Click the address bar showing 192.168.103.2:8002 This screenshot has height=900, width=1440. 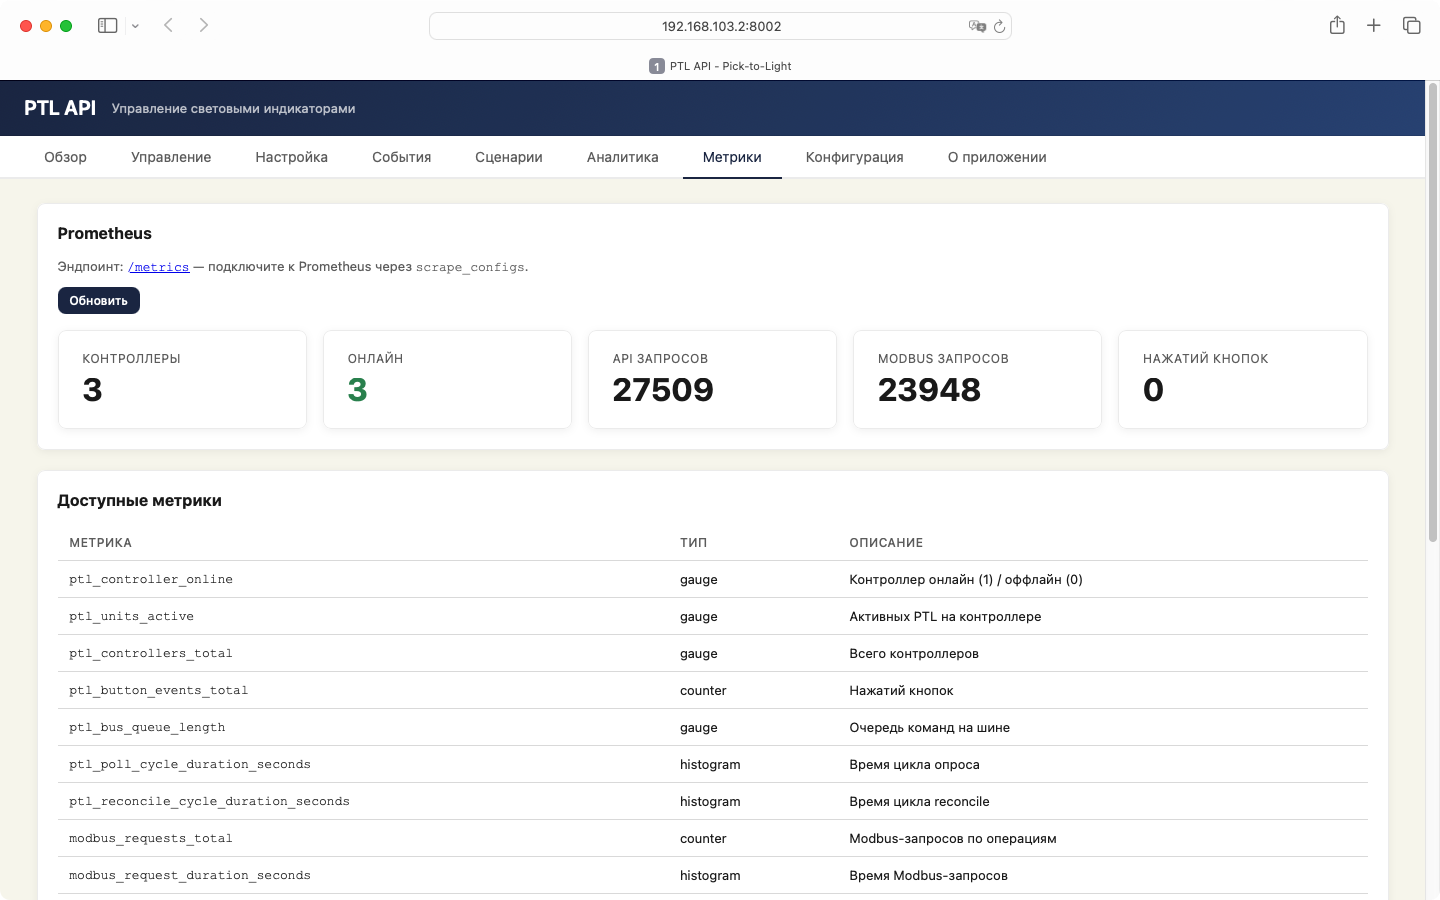coord(720,26)
